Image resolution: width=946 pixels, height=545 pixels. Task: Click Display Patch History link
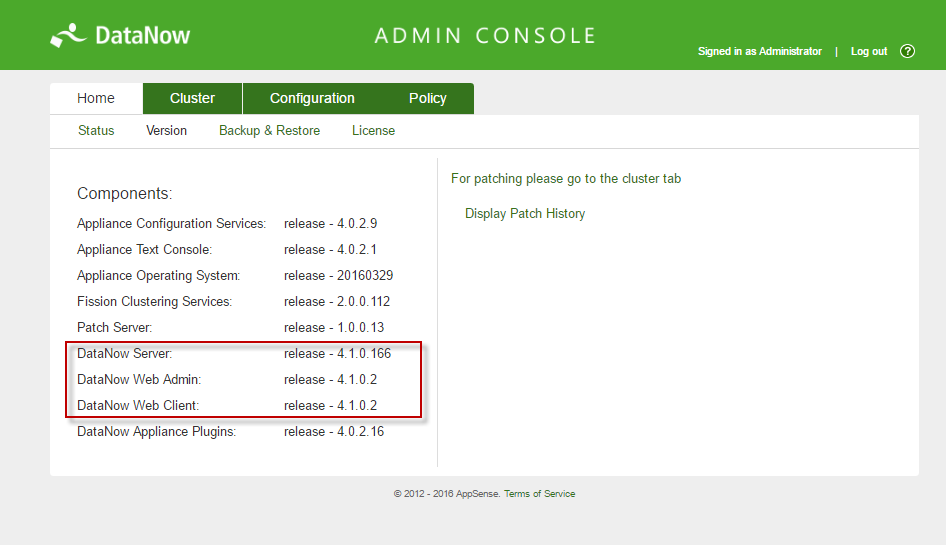tap(525, 214)
